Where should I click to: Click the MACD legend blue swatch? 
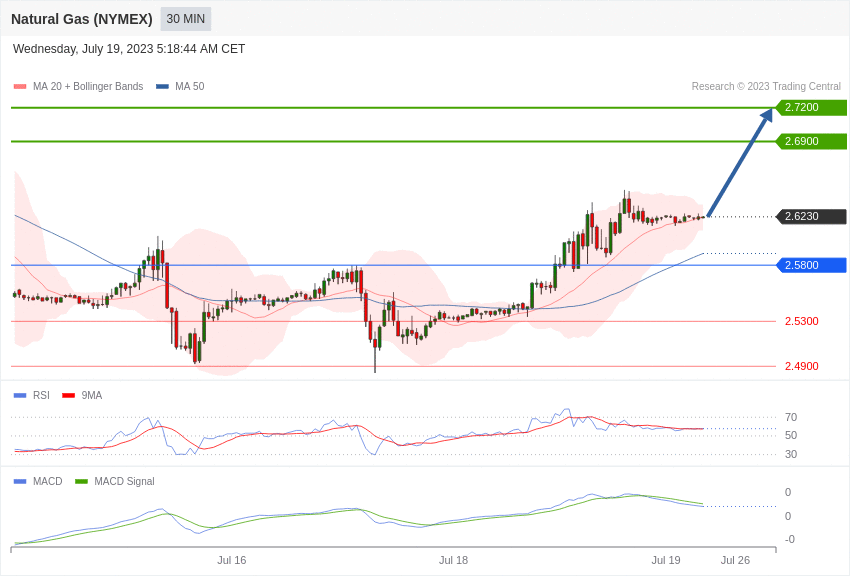[20, 481]
